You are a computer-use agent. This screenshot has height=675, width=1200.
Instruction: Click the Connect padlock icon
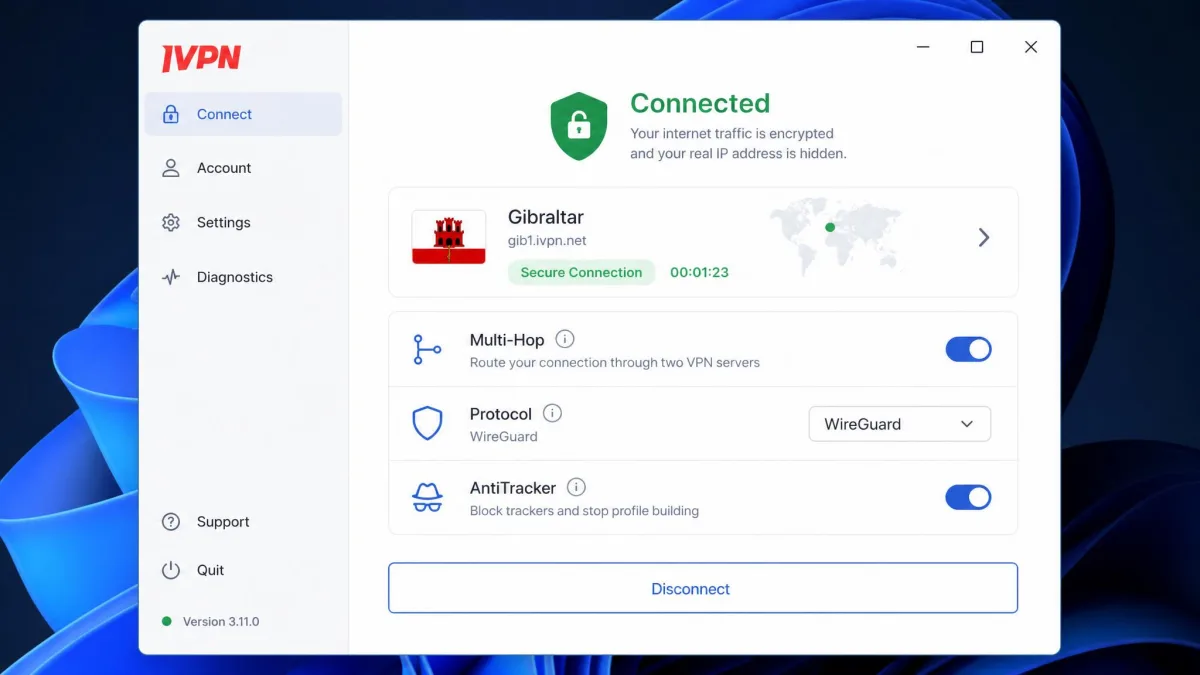coord(171,114)
